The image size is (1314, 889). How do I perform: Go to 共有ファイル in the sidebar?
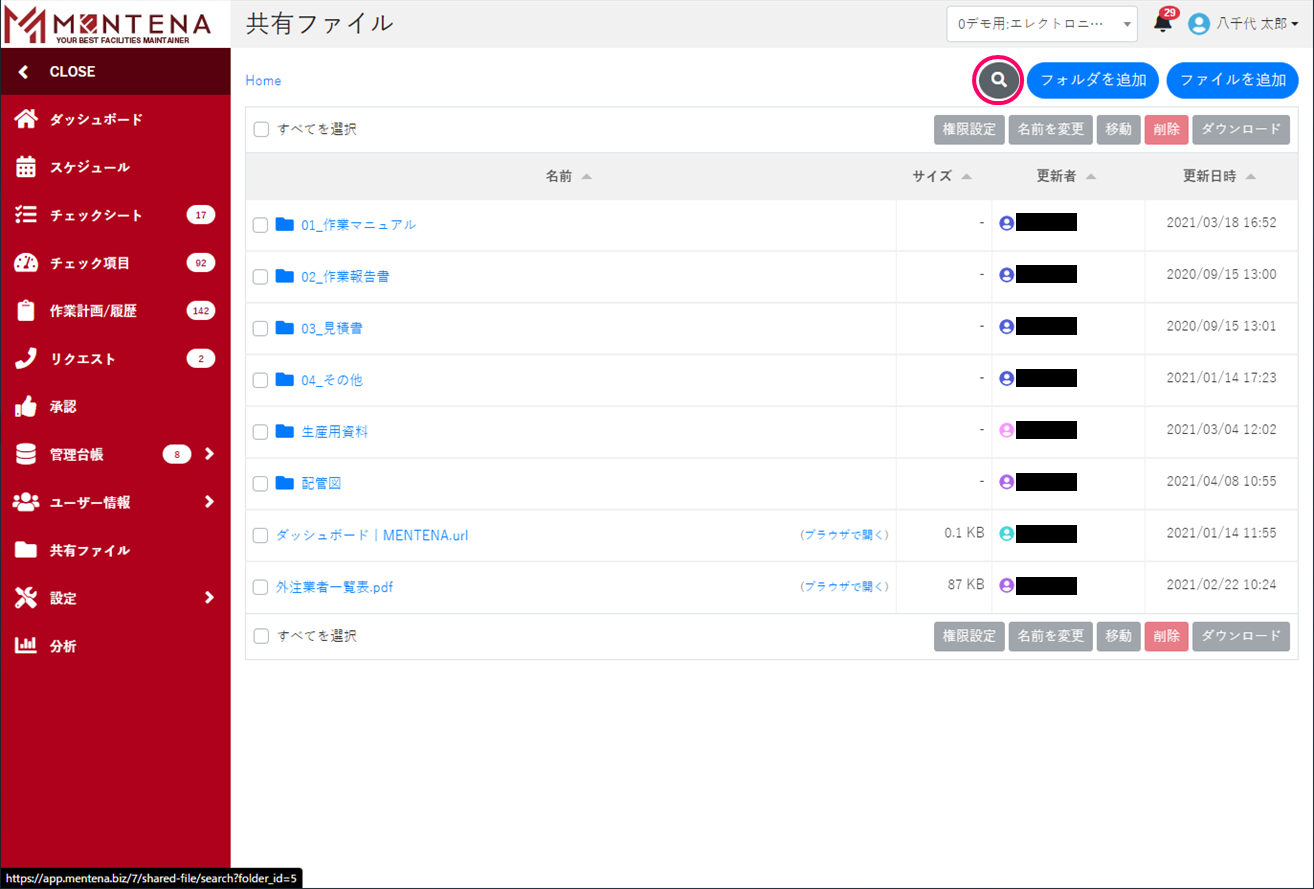[x=89, y=551]
